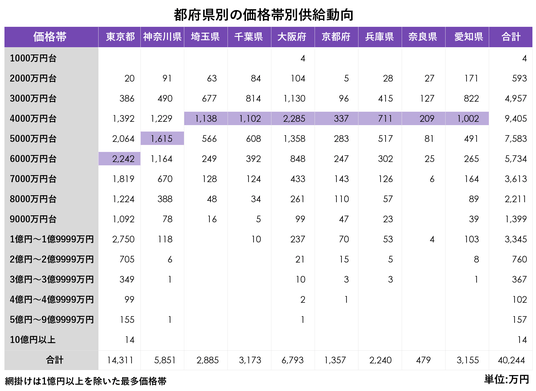Image resolution: width=536 pixels, height=391 pixels.
Task: Click the Tokyo total 14,311 cell
Action: click(120, 360)
